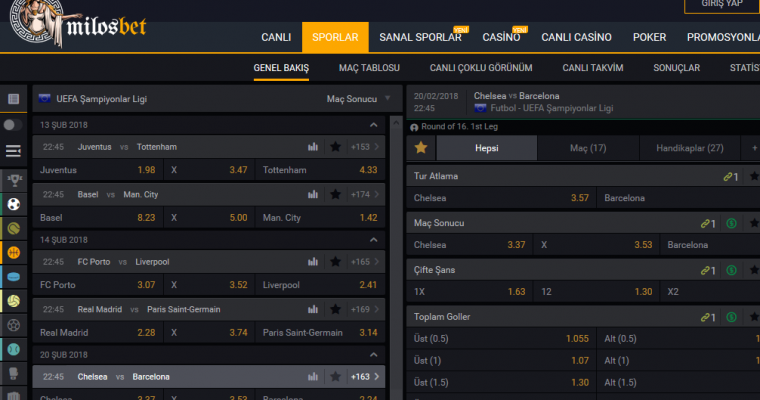Open CASİNO in the top menu
Image resolution: width=760 pixels, height=400 pixels.
(x=501, y=37)
